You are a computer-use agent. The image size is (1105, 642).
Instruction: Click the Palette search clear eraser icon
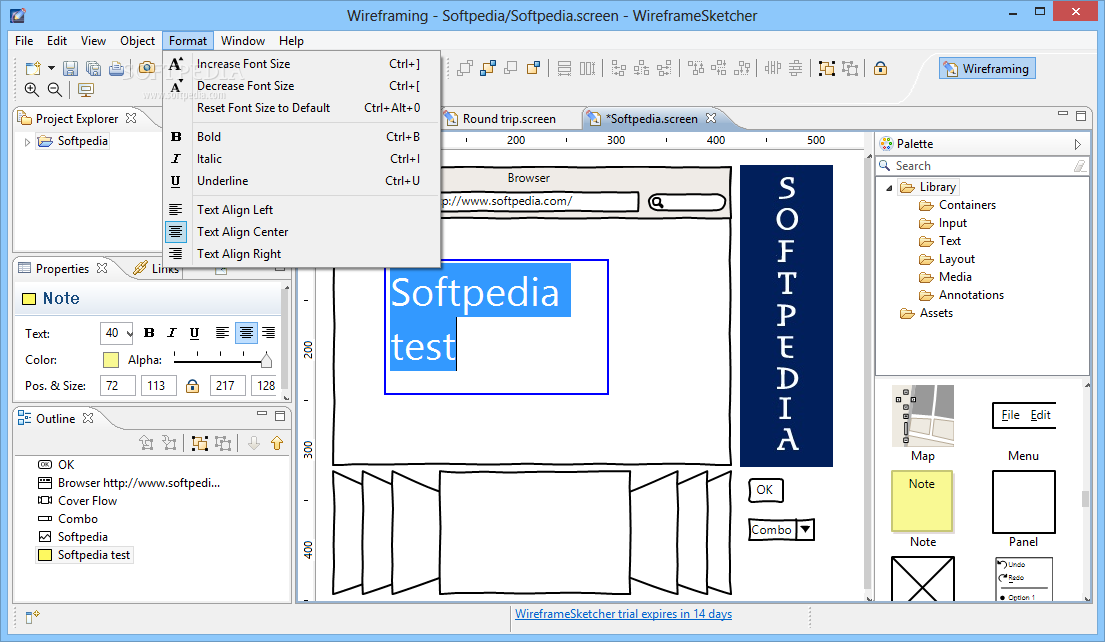pos(1080,166)
